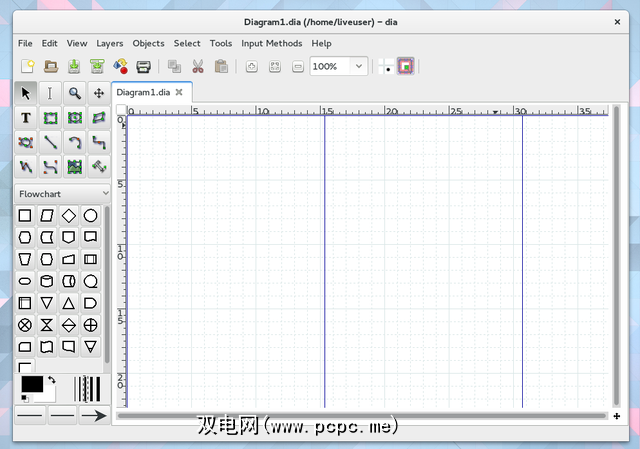The image size is (640, 449).
Task: Toggle object snapping
Action: click(x=406, y=66)
